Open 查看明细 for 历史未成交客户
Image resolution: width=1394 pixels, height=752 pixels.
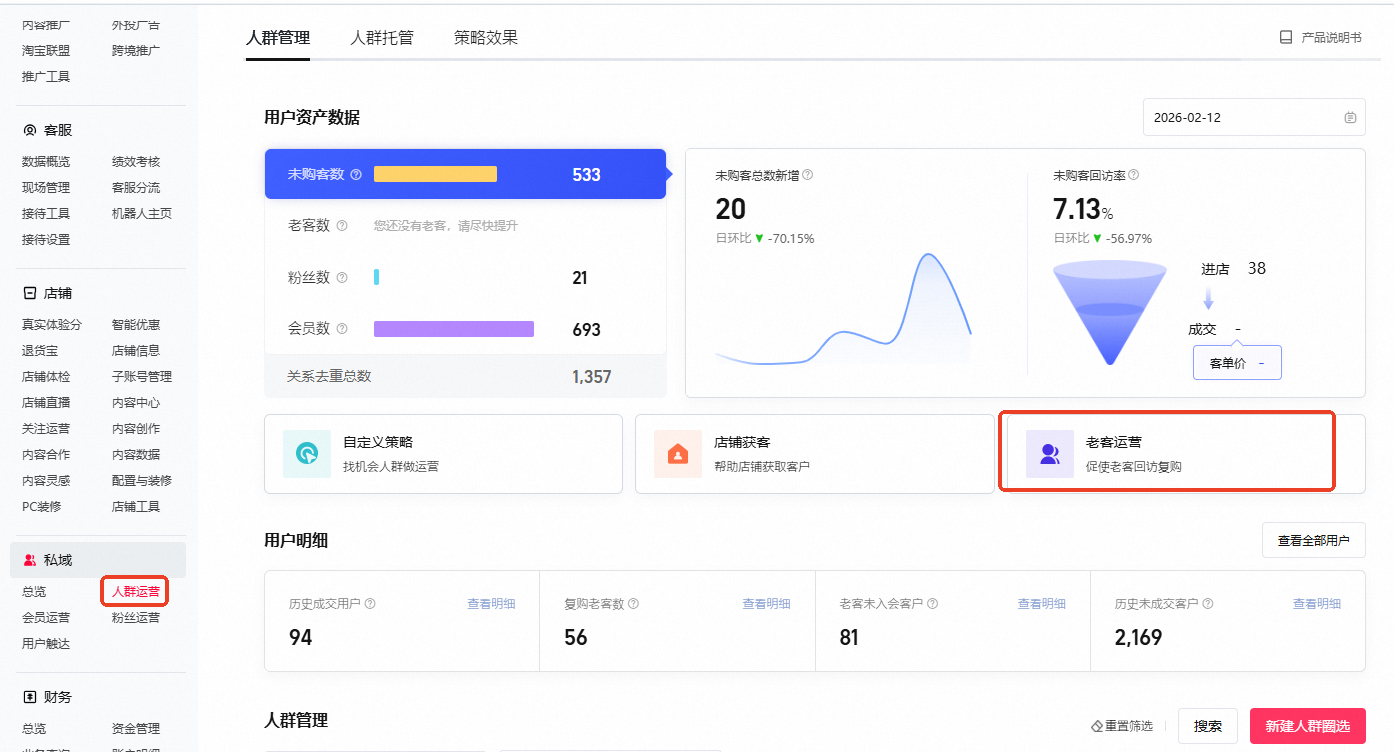click(x=1317, y=604)
